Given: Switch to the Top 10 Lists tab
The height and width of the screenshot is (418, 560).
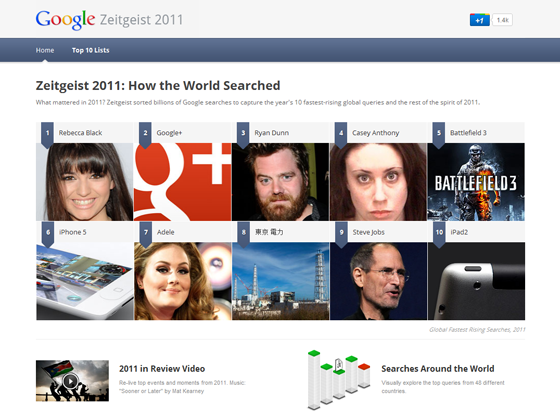Looking at the screenshot, I should [x=90, y=50].
